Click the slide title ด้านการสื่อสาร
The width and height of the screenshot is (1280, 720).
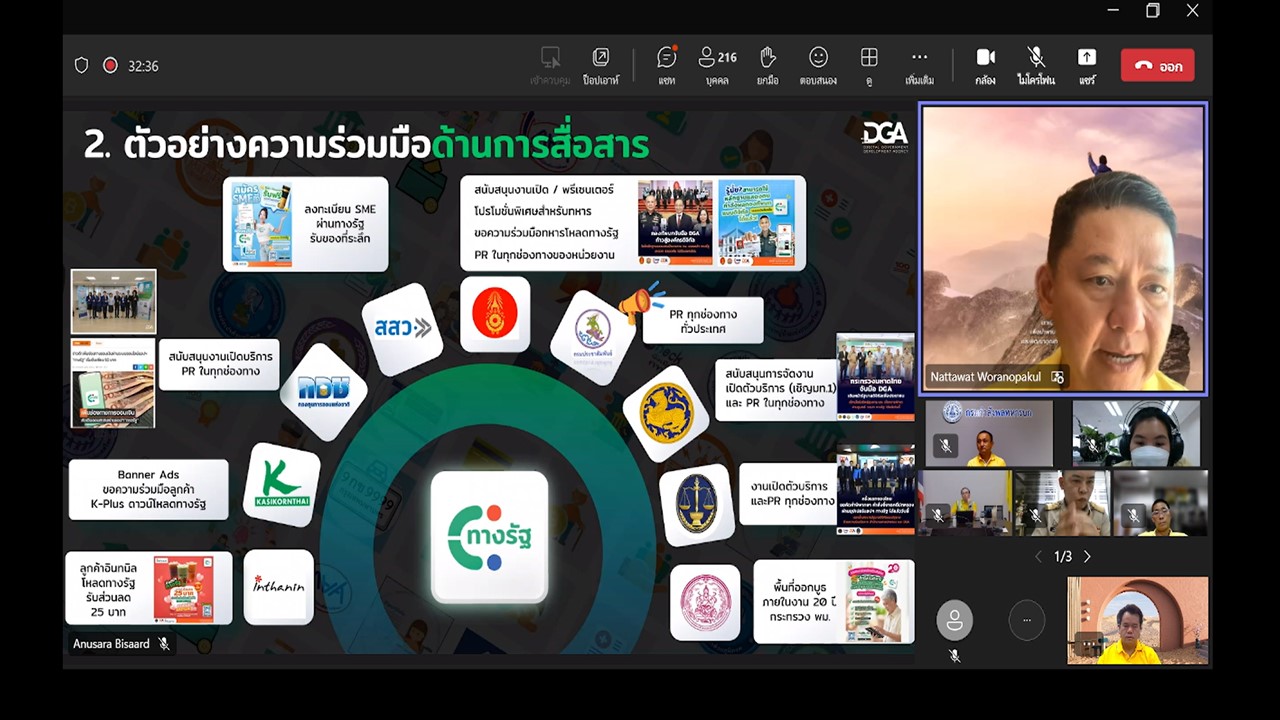coord(541,145)
